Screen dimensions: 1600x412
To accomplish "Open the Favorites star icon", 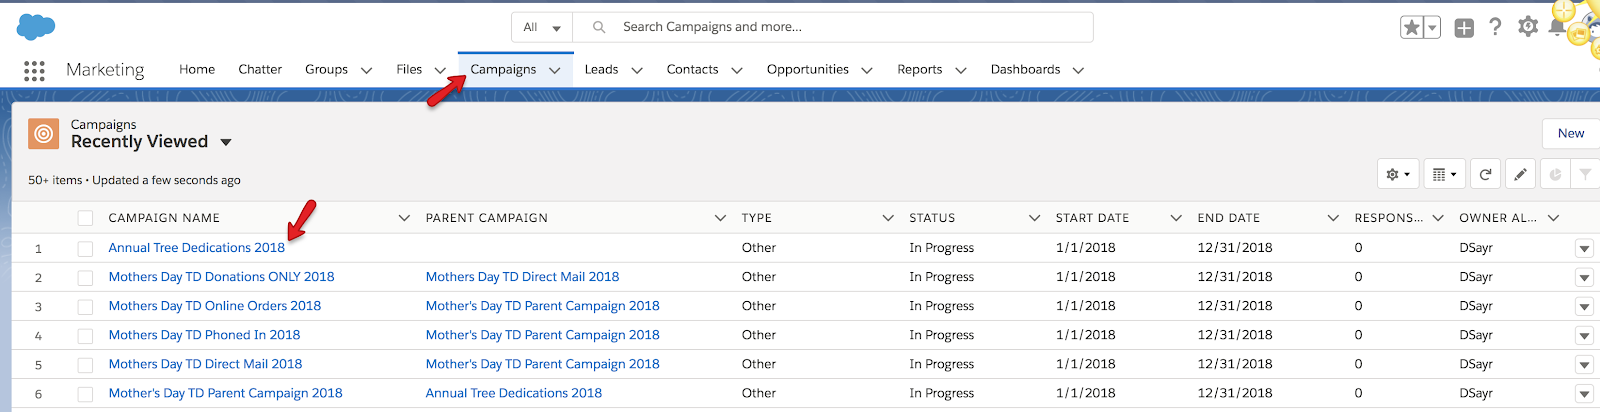I will (1411, 28).
